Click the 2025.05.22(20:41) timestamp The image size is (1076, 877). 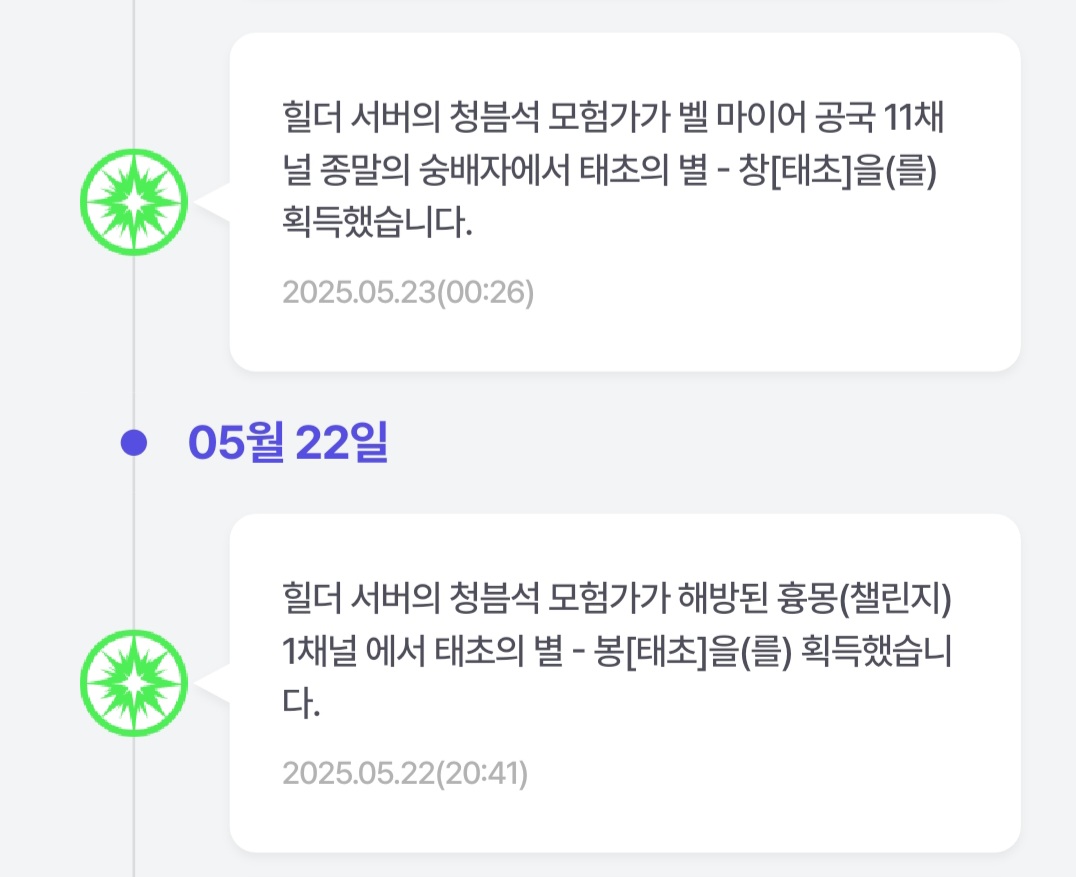coord(404,773)
